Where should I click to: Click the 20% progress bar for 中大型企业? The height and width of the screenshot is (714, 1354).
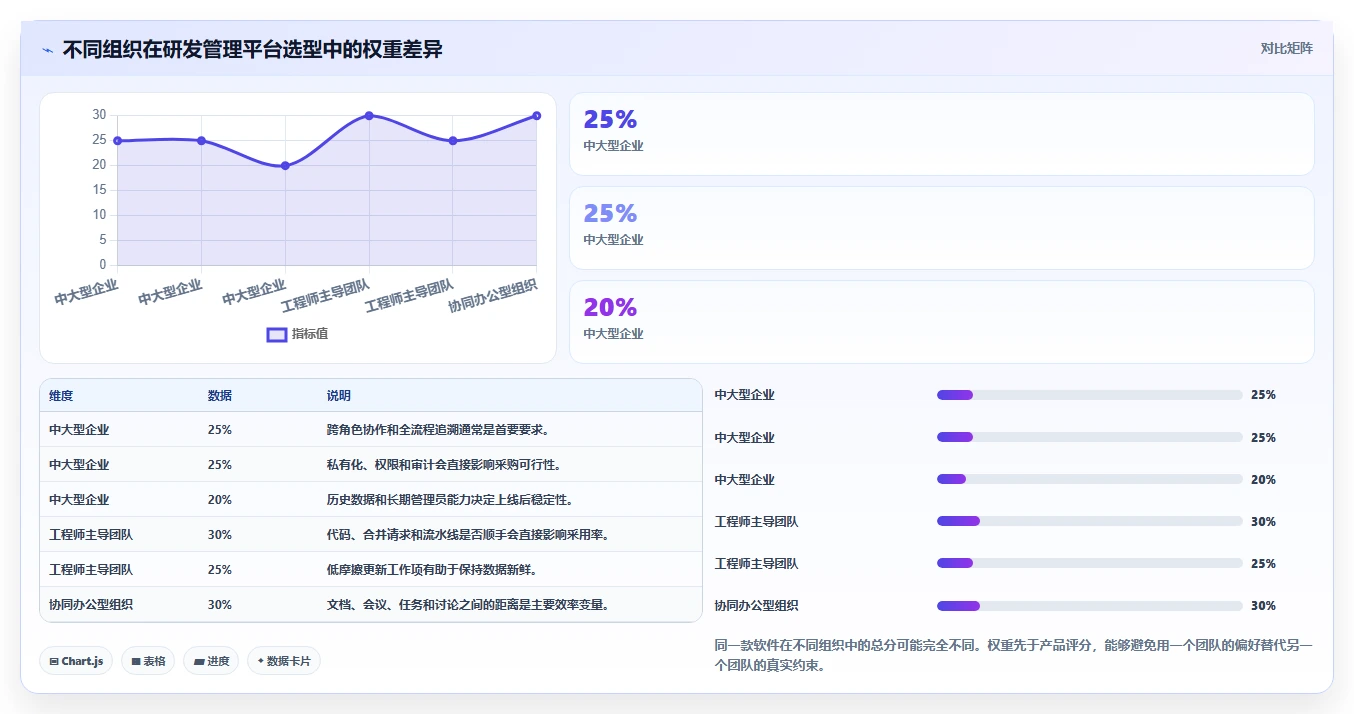coord(1090,479)
